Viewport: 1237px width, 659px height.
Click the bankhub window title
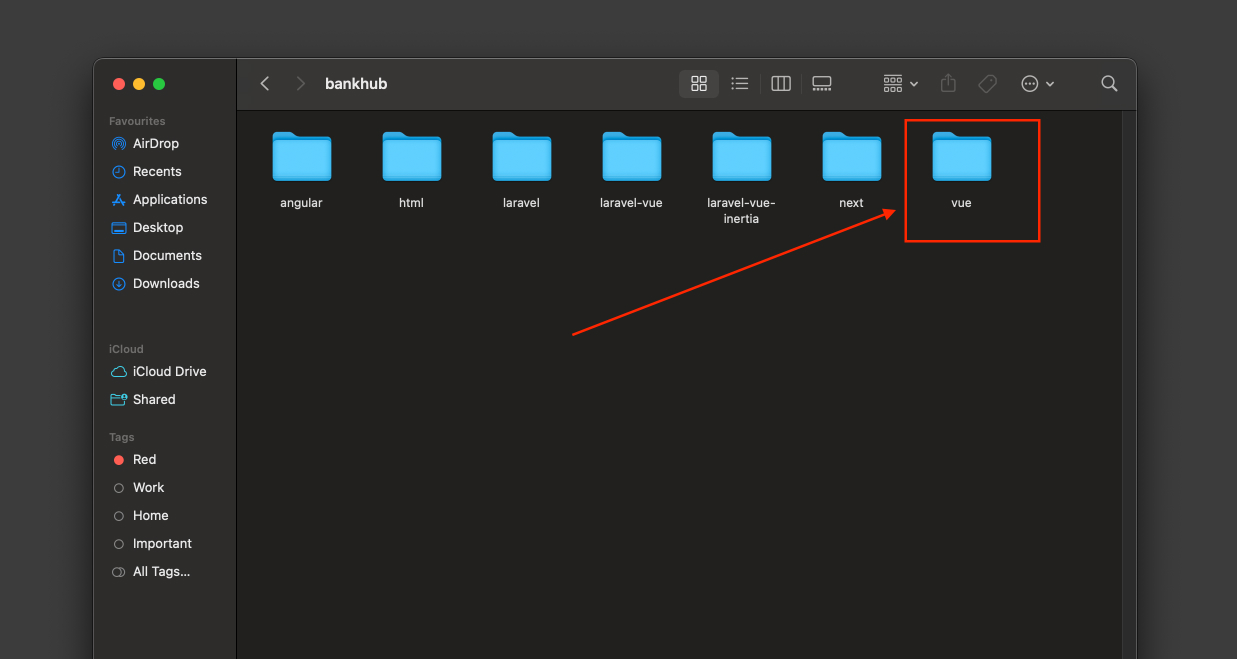pyautogui.click(x=356, y=84)
